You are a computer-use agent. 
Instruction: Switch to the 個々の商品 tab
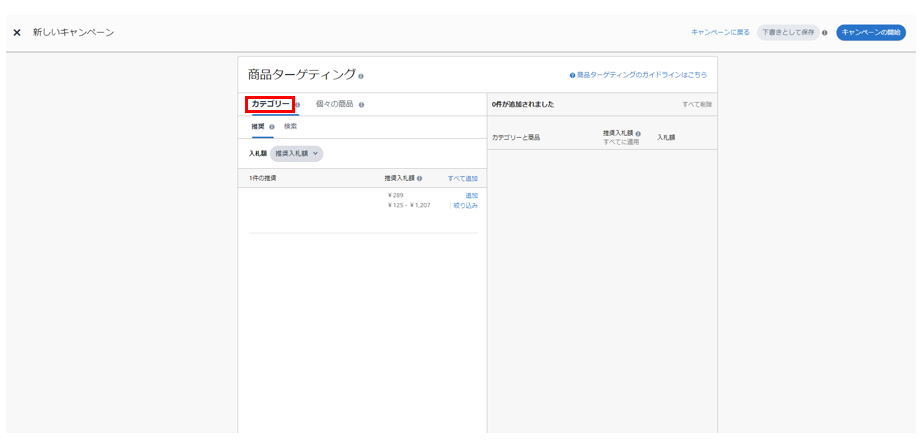tap(335, 104)
